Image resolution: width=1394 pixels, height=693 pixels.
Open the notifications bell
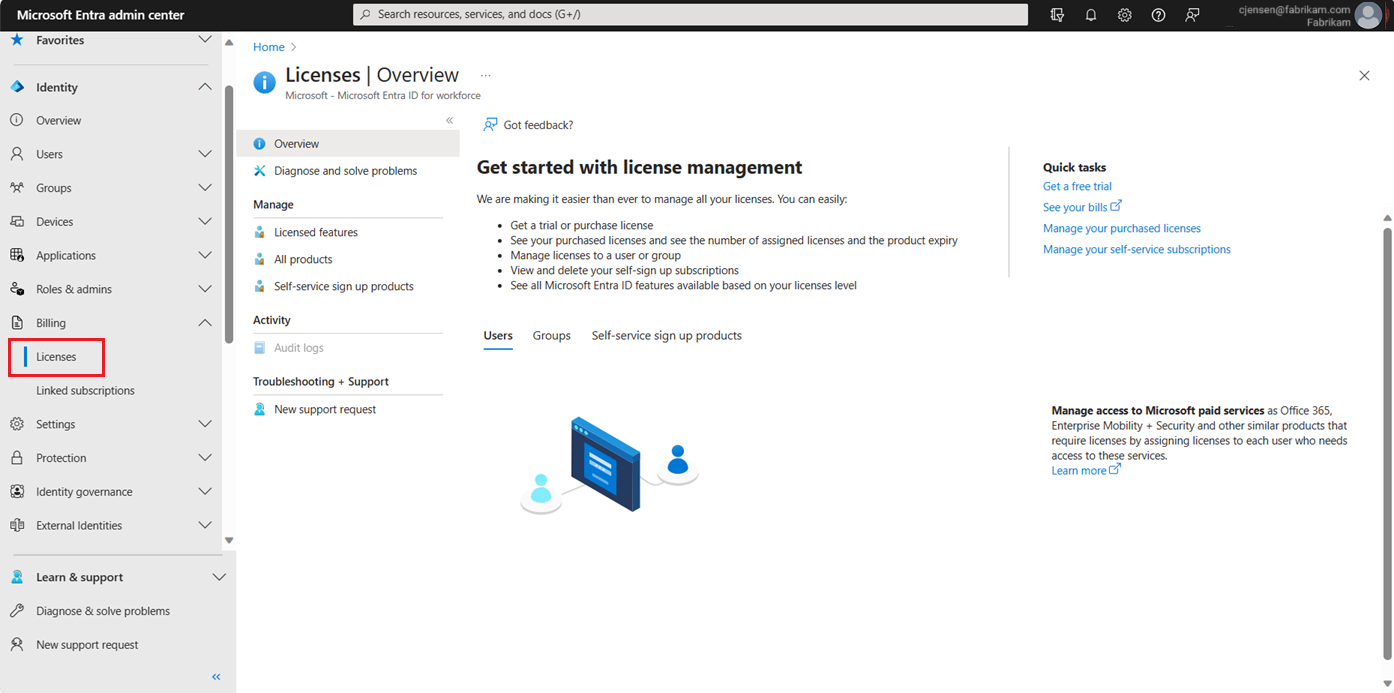[1091, 15]
